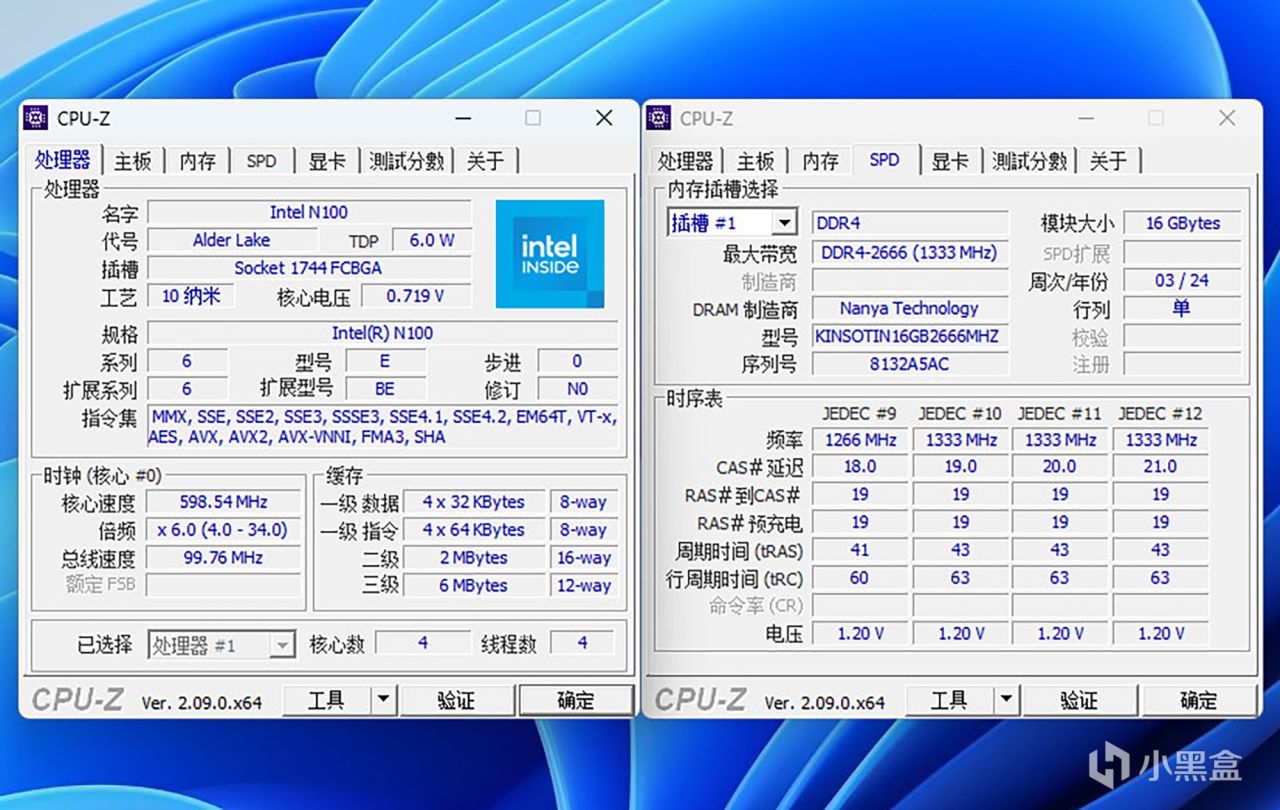Click the instruction set text starting with MMX
Screen dimensions: 1280x810
[x=383, y=426]
